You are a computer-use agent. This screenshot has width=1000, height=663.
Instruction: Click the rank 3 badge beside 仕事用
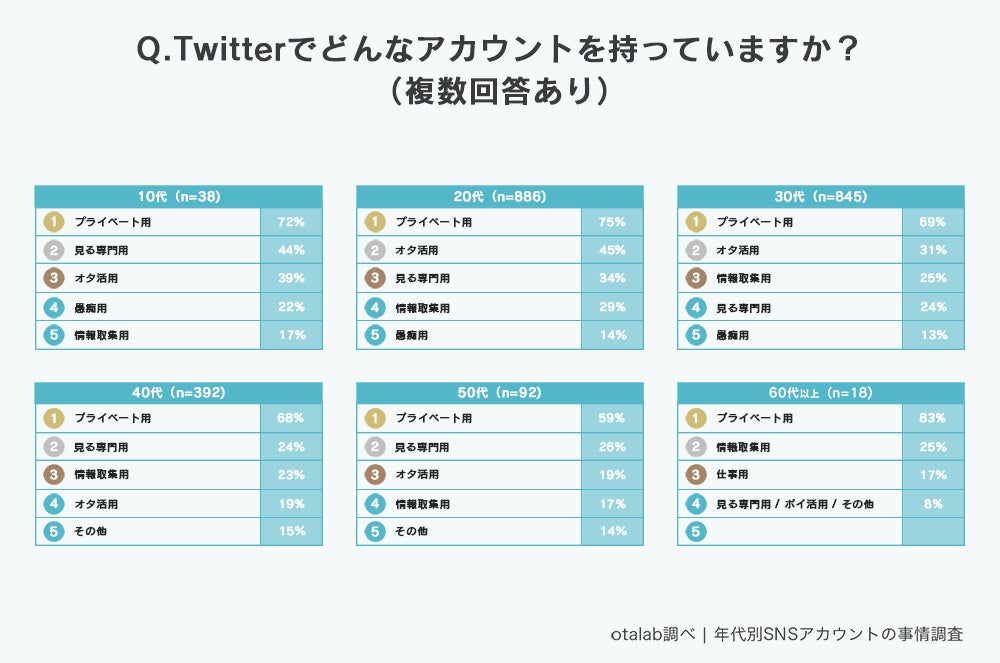pos(695,475)
